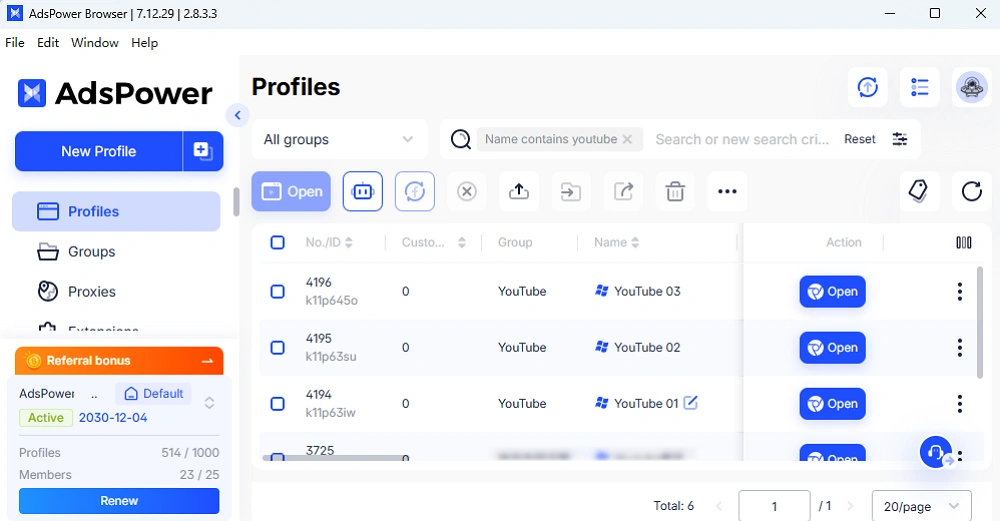Click the toolbar Open button
Screen dimensions: 1000x521
291,191
